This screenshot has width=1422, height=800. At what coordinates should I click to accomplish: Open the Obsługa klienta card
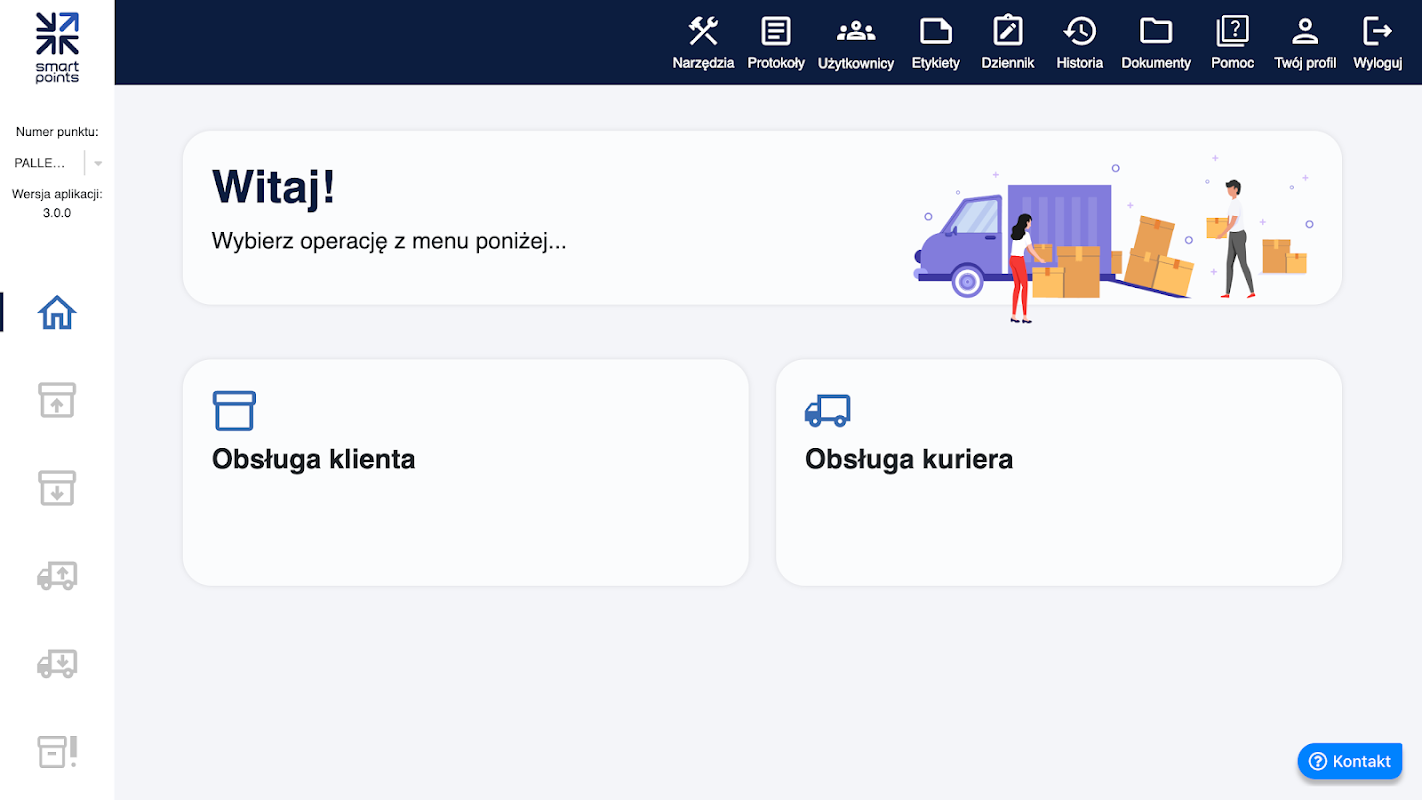(x=465, y=472)
